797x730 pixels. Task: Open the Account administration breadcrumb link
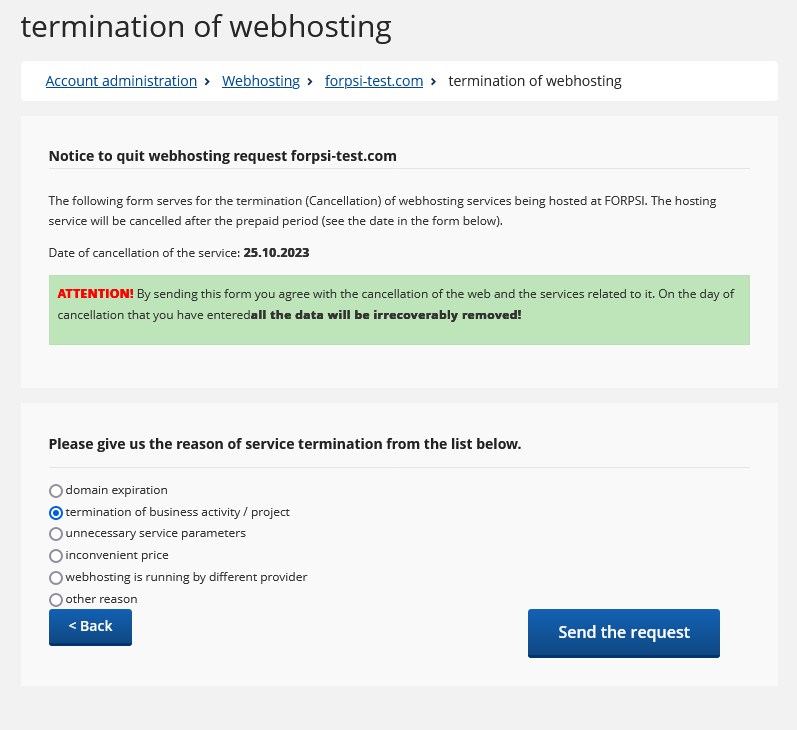(x=121, y=81)
